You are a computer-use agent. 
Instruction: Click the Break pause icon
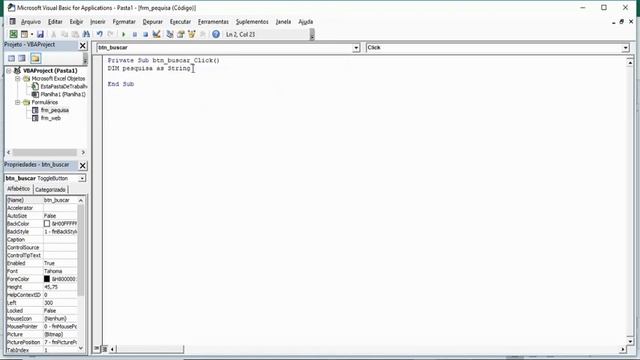coord(134,34)
